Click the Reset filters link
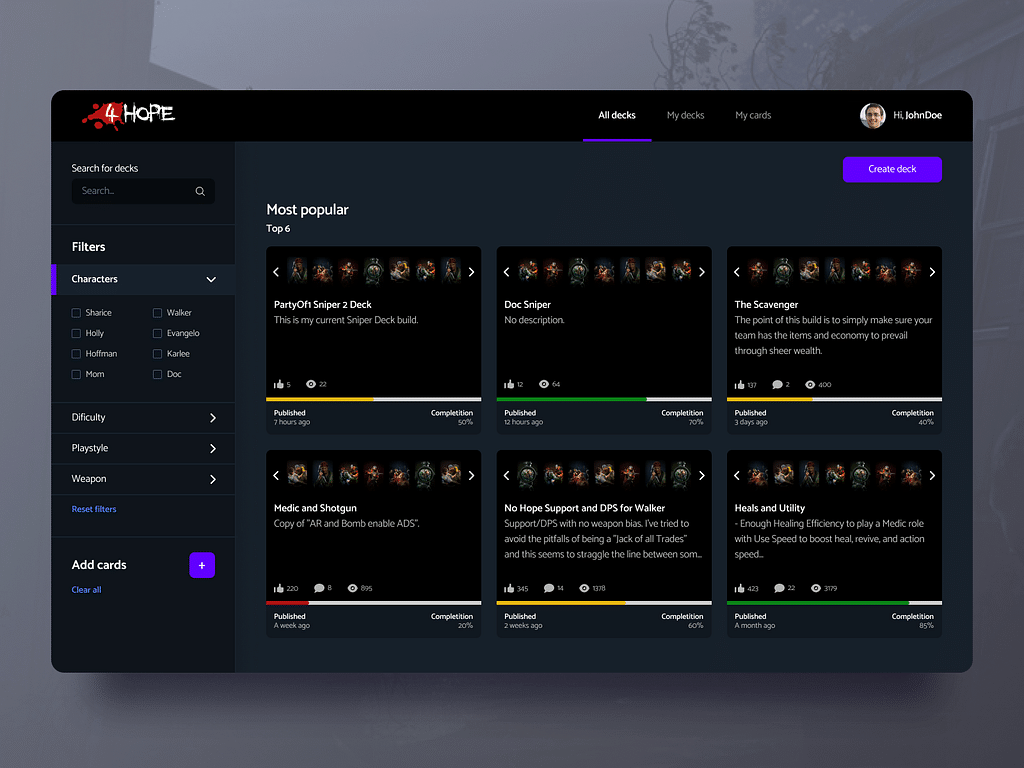Viewport: 1024px width, 768px height. (94, 509)
